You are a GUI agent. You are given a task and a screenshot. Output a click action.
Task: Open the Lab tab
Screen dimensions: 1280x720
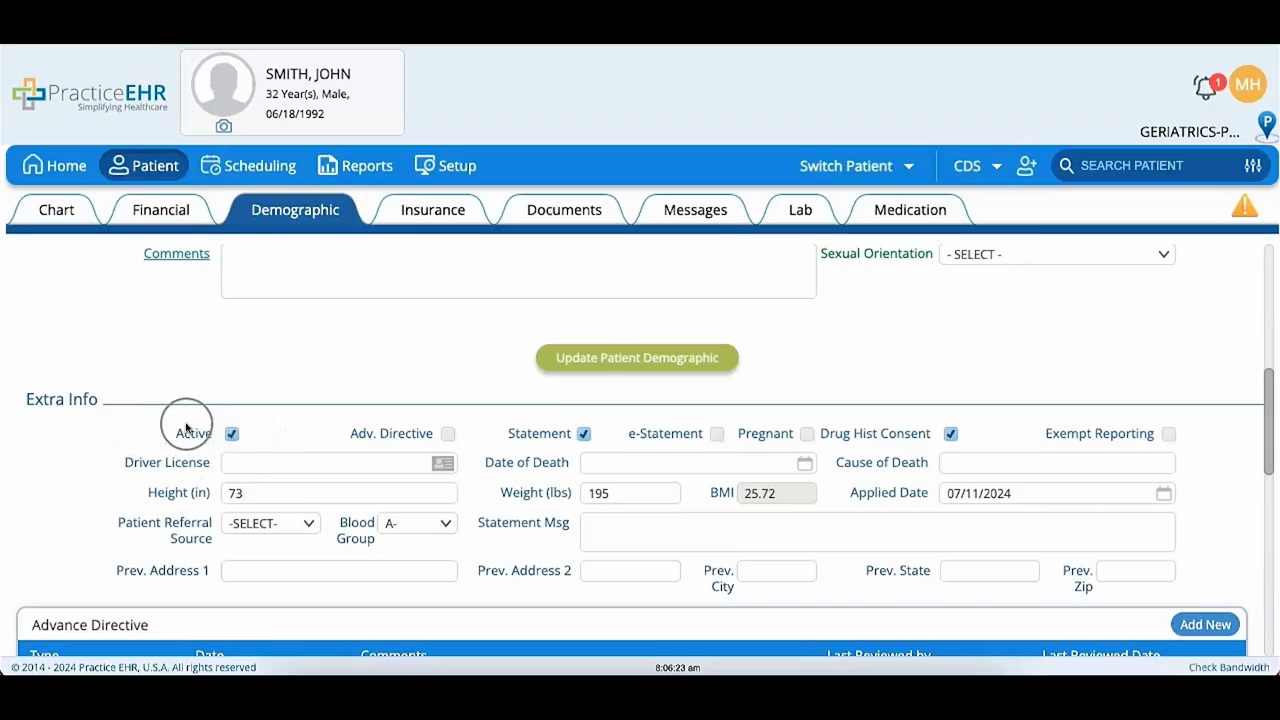800,210
